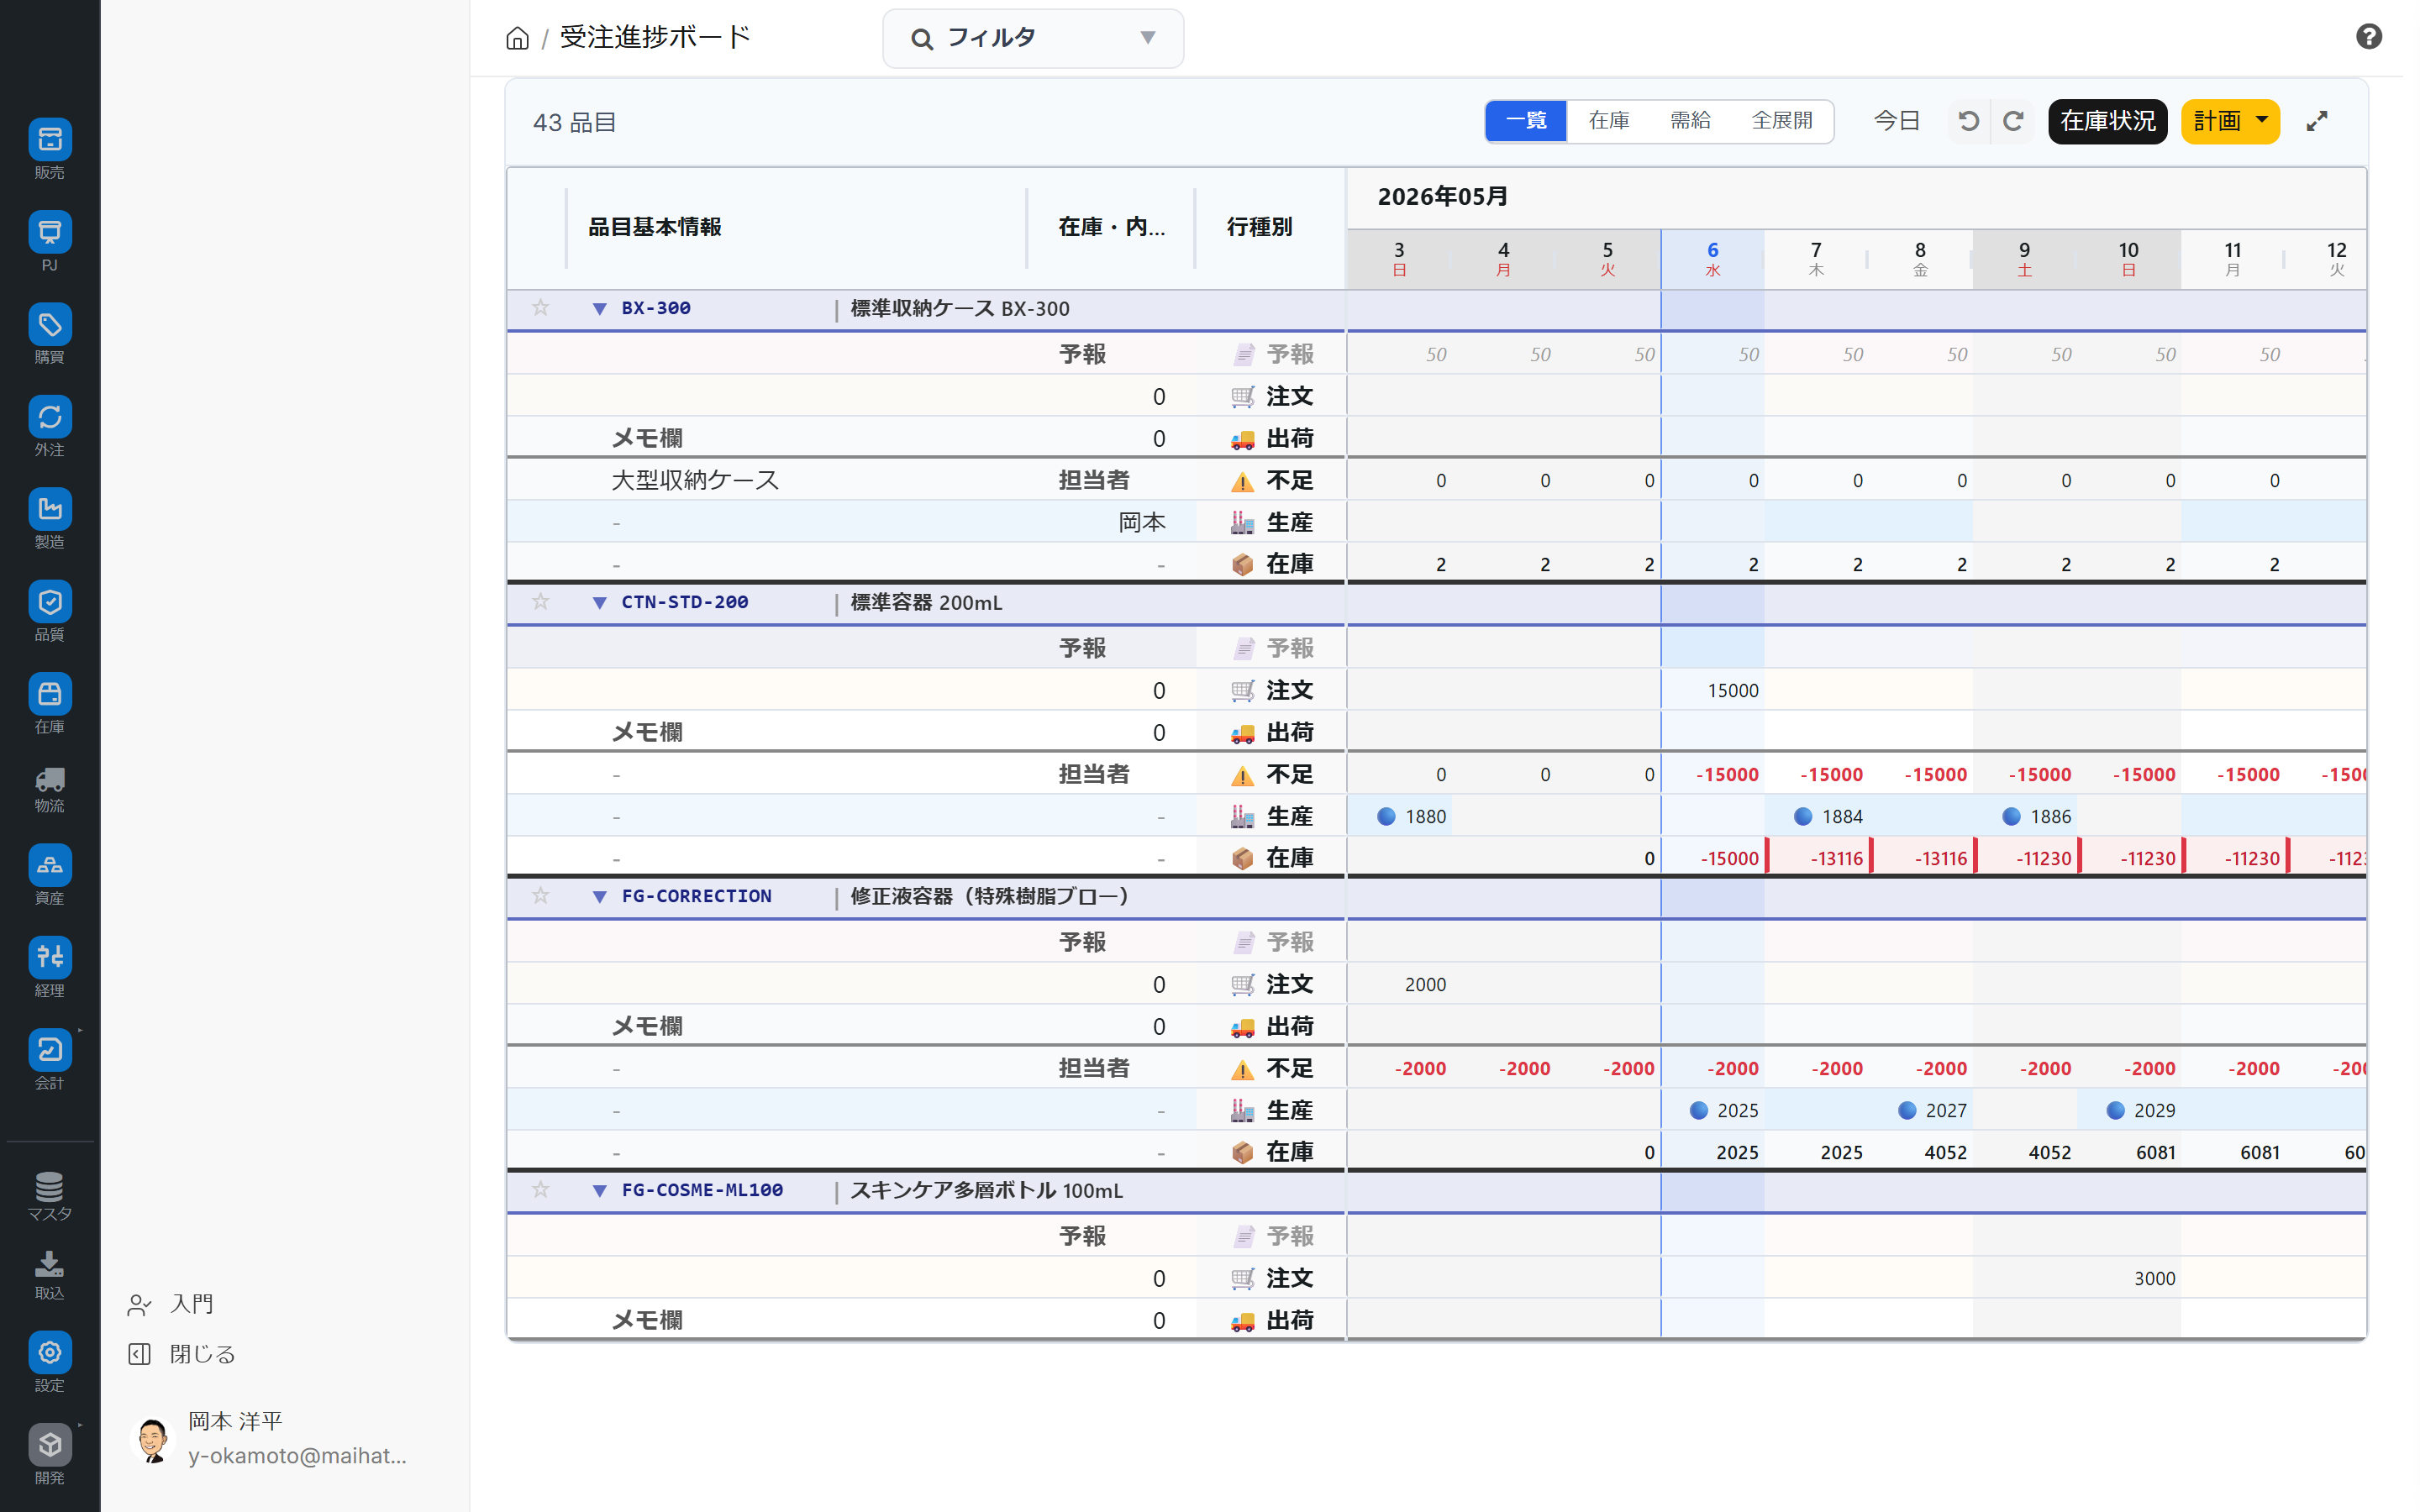Collapse the BX-300 item group

click(x=599, y=309)
